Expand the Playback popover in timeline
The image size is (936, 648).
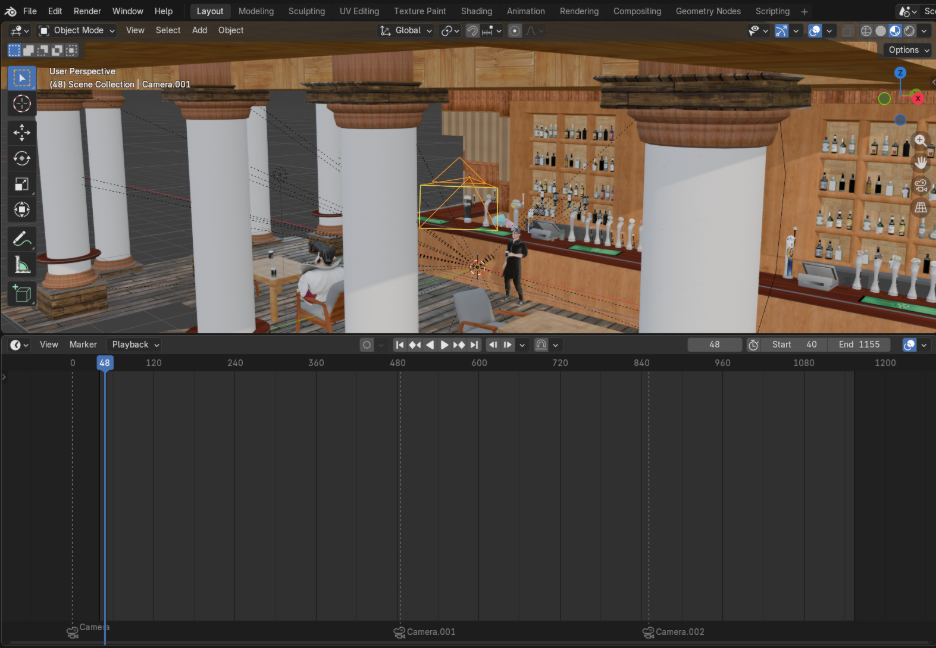(135, 345)
